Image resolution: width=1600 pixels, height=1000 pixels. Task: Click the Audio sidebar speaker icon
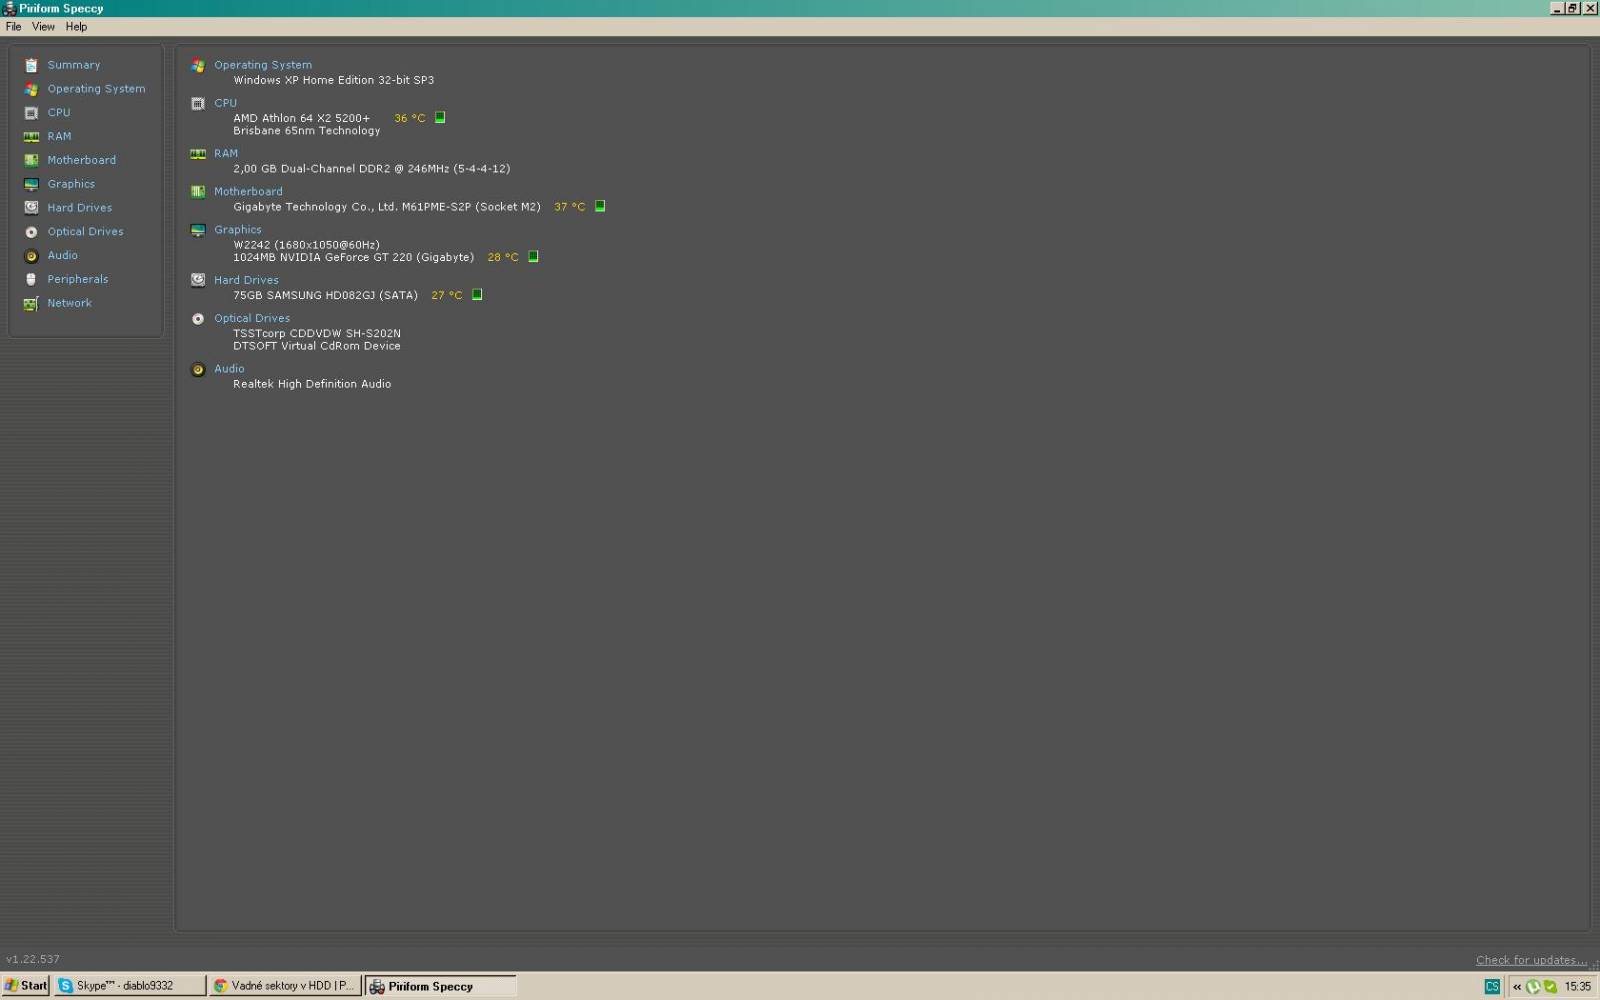pyautogui.click(x=31, y=256)
